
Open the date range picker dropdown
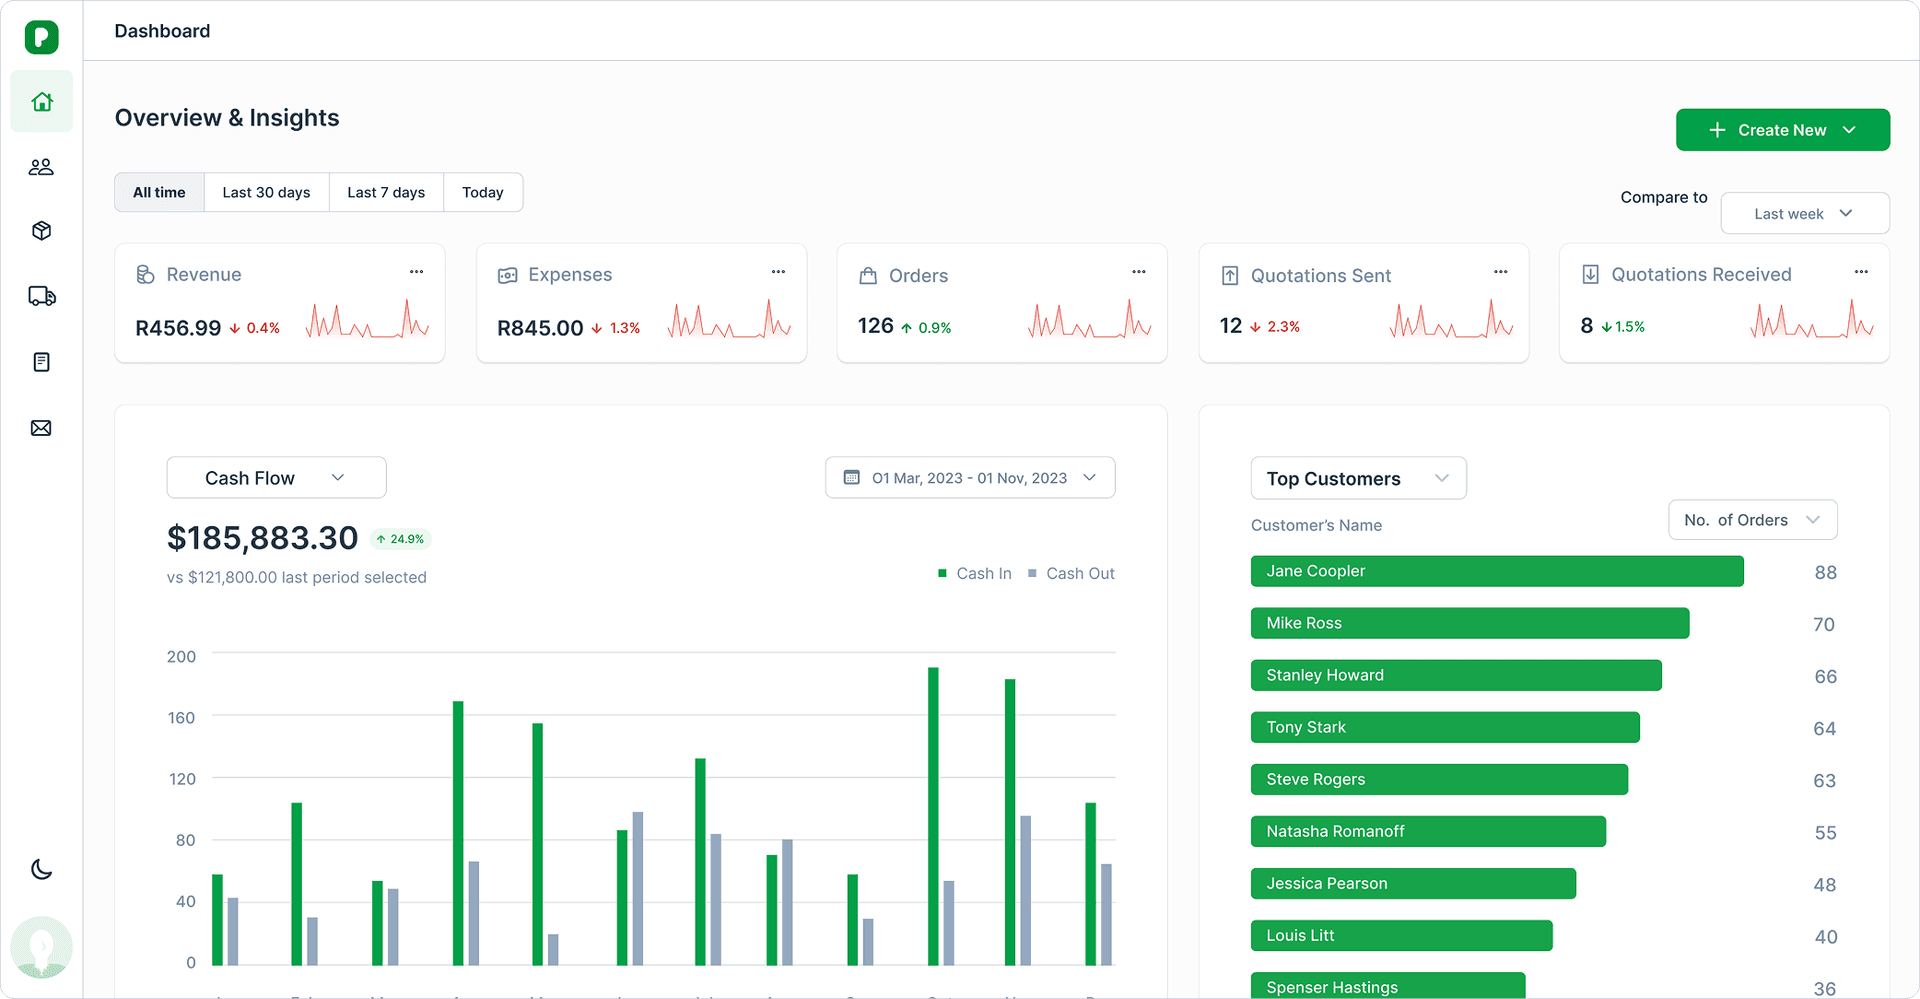(969, 478)
